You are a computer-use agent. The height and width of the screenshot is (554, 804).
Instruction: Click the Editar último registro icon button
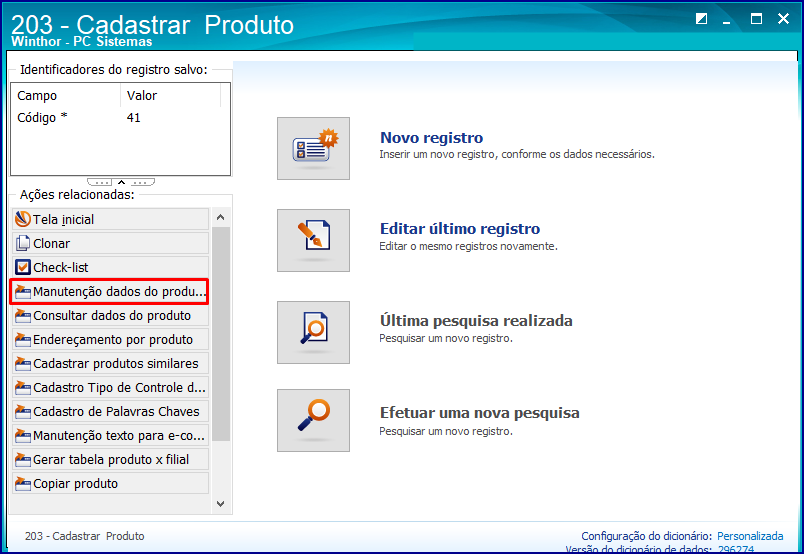click(x=313, y=240)
